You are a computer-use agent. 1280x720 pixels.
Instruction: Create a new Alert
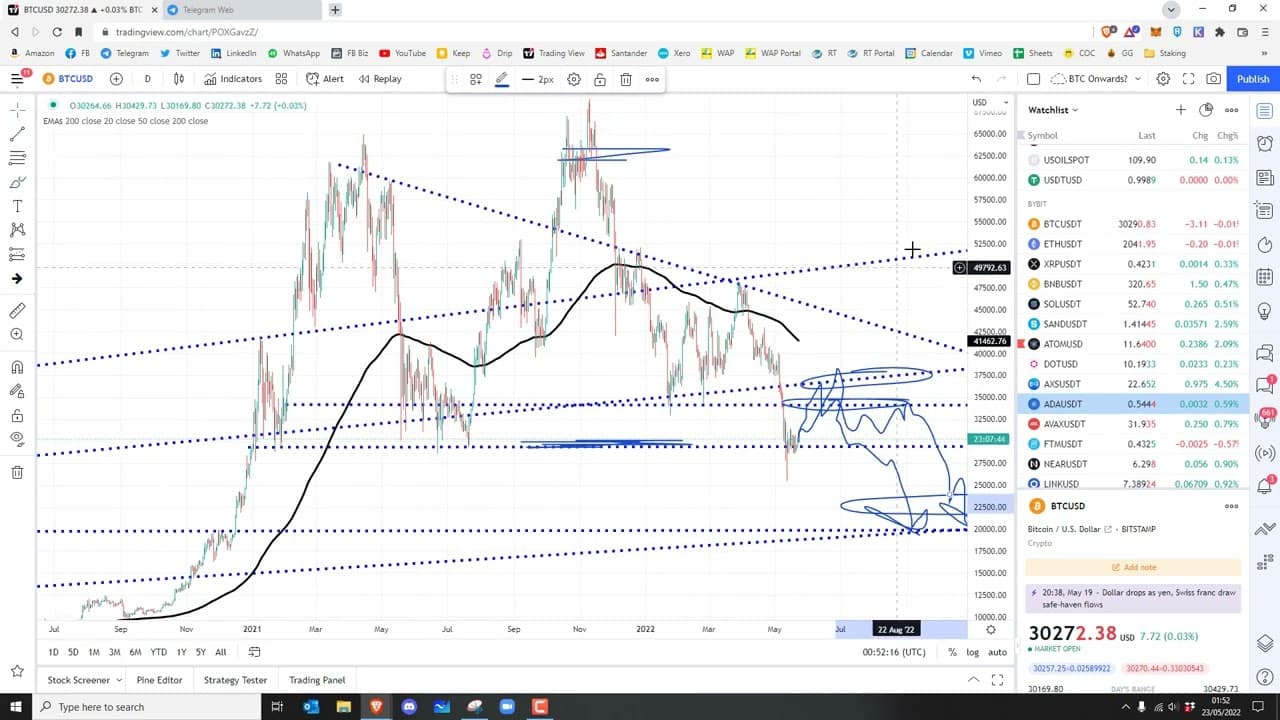click(325, 79)
